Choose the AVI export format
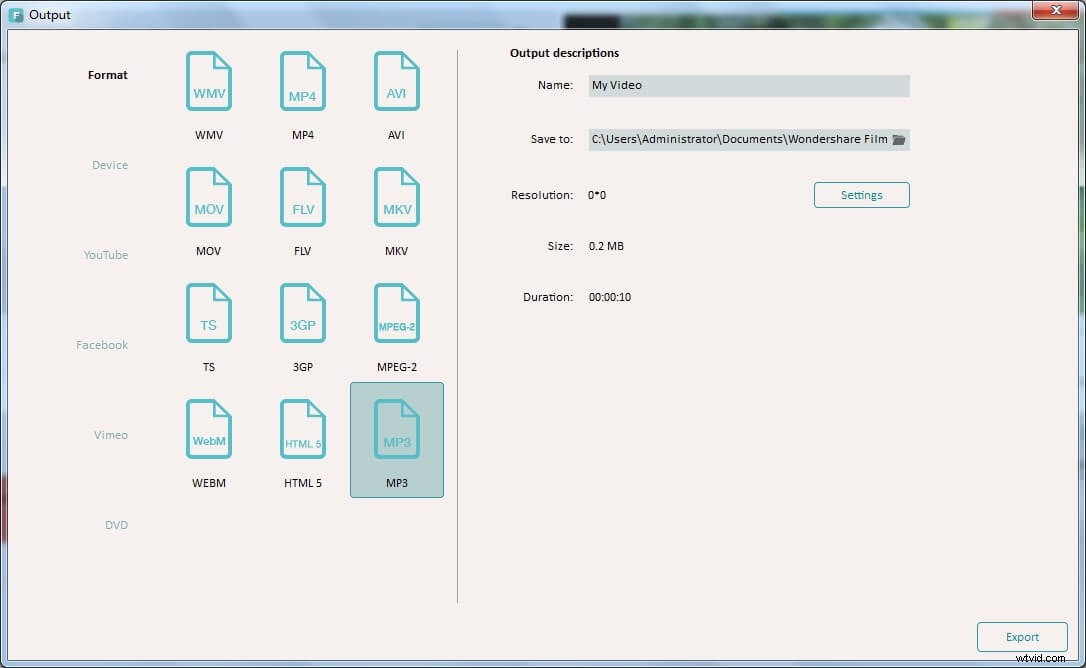Screen dimensions: 1086x668 (396, 81)
